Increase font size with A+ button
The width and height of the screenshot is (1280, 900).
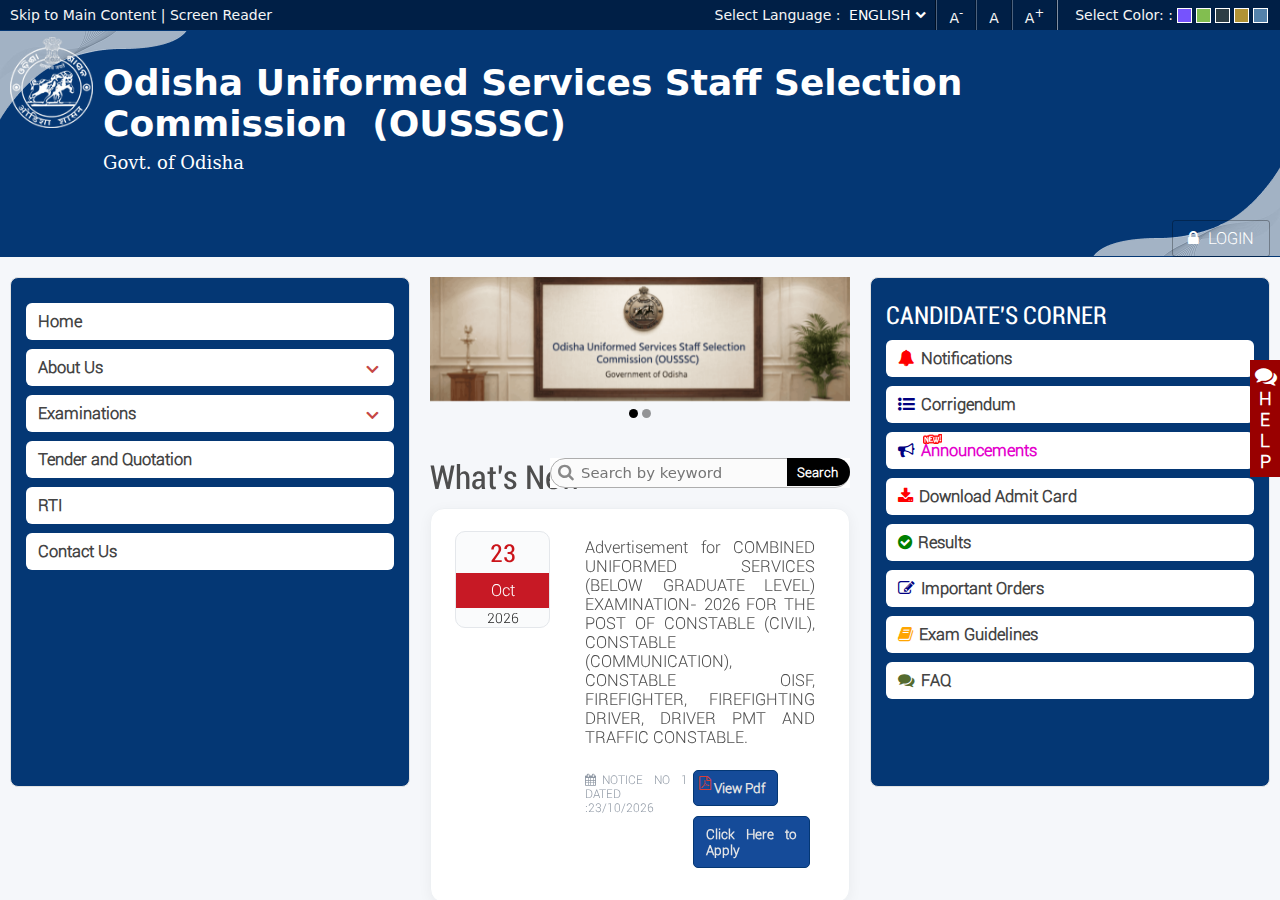click(1034, 16)
